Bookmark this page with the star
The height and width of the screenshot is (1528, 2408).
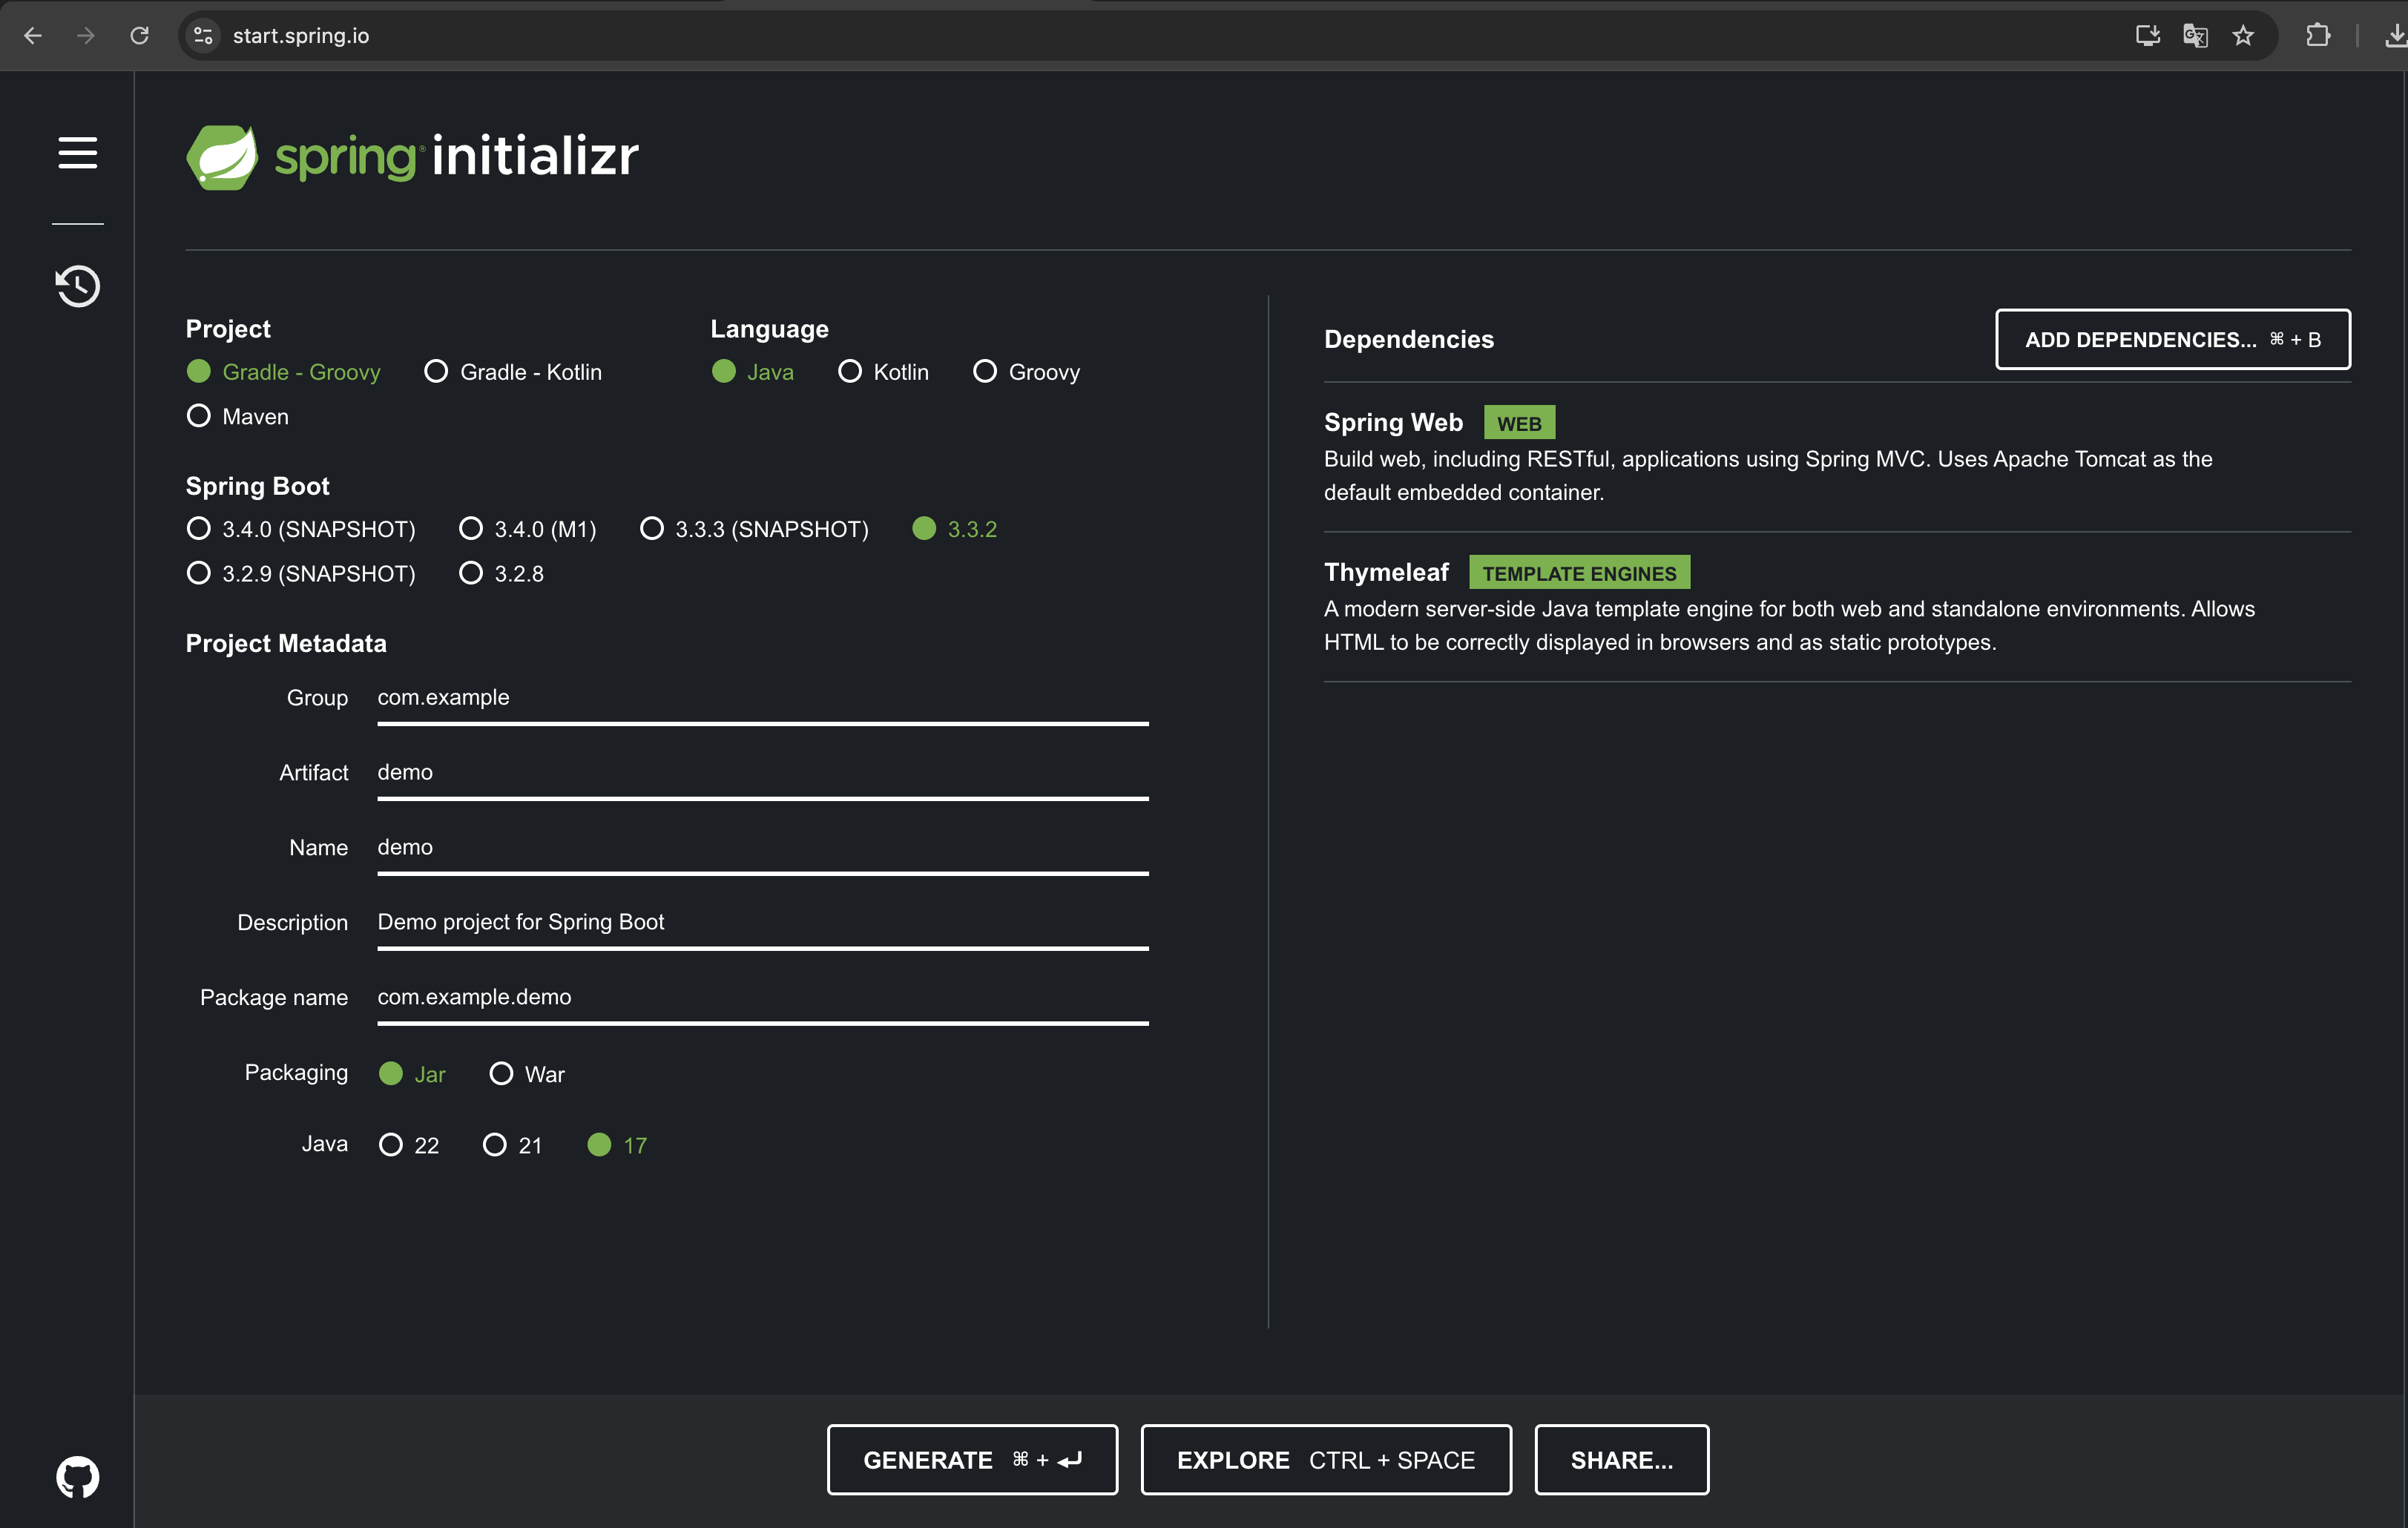pos(2243,36)
